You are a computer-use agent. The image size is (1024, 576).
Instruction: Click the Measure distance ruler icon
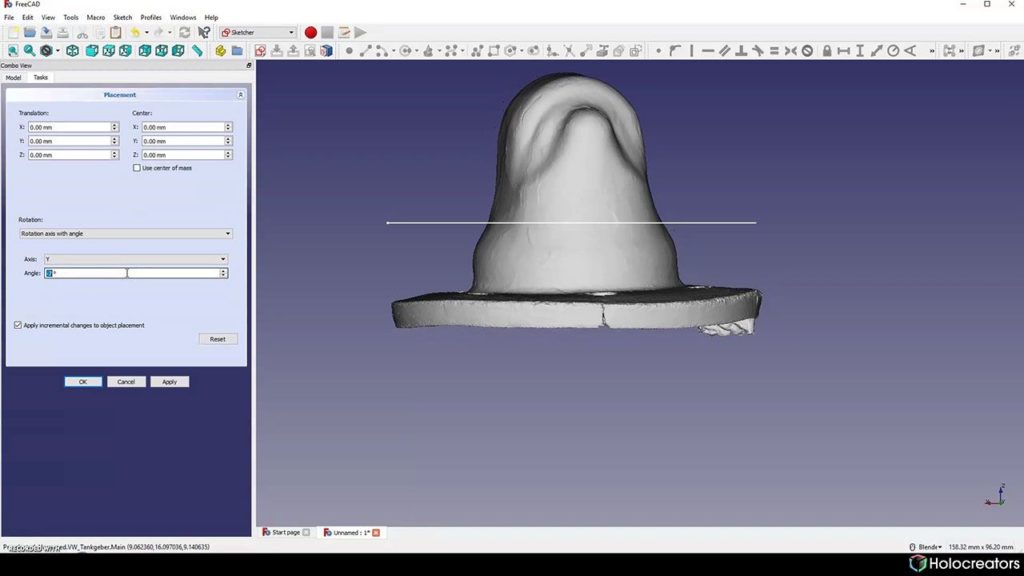tap(197, 51)
